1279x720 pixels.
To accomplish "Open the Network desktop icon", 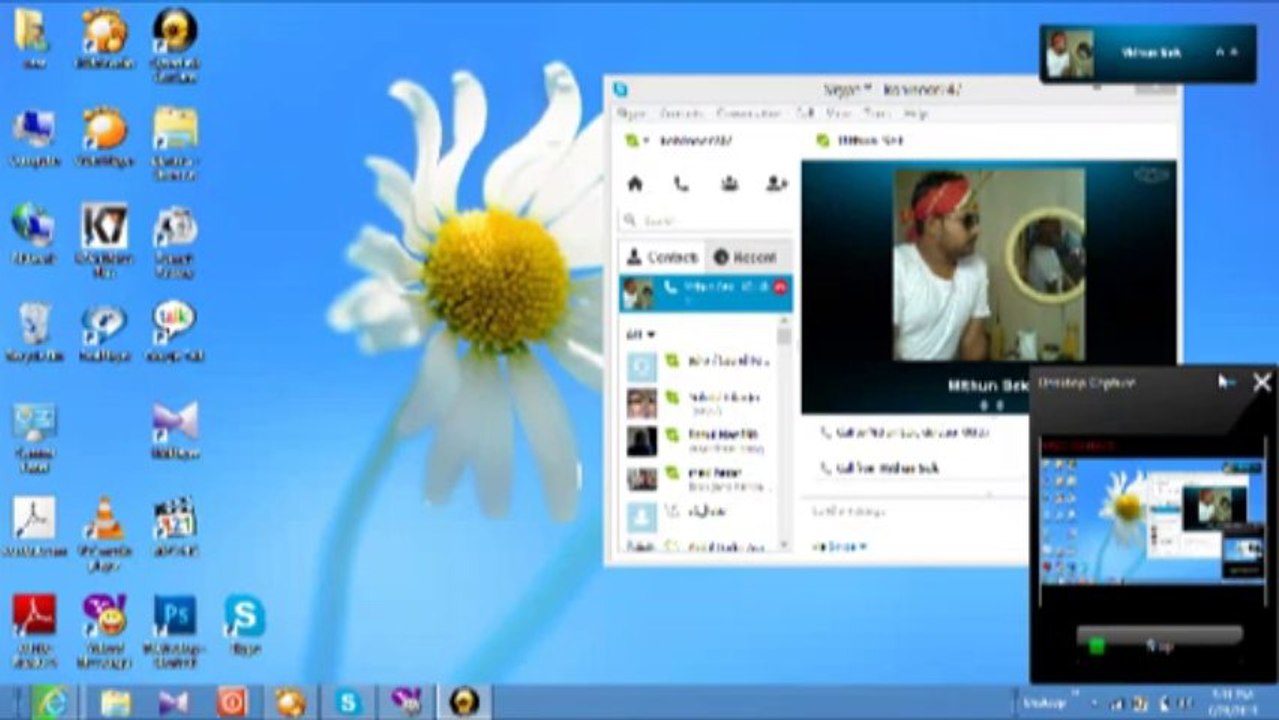I will coord(33,233).
